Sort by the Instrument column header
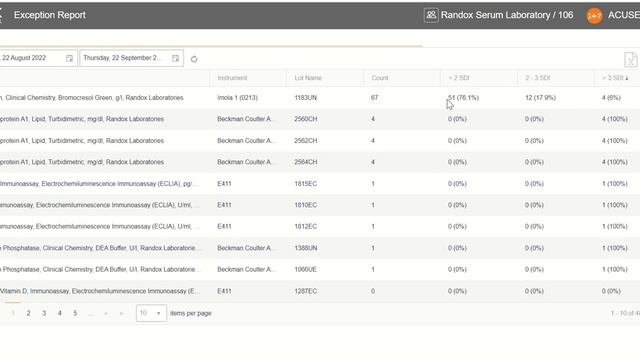Viewport: 640px width, 360px height. [232, 78]
